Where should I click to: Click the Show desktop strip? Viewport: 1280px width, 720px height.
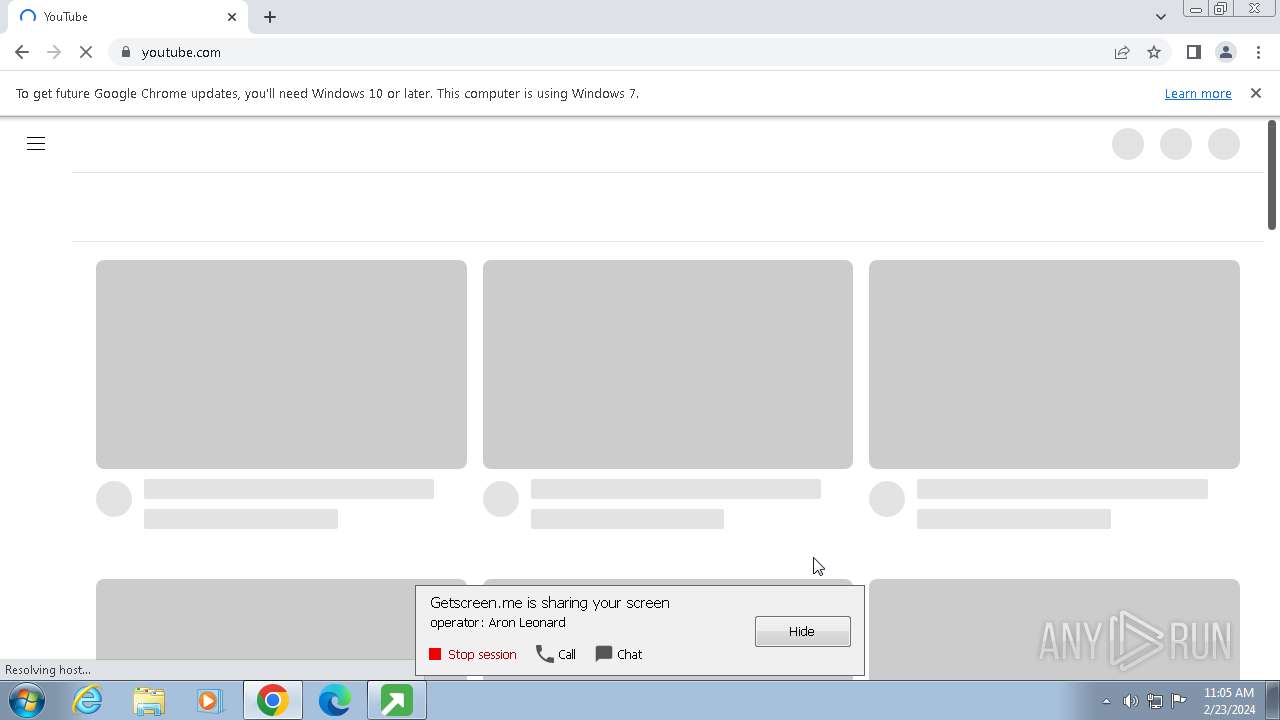(1273, 701)
